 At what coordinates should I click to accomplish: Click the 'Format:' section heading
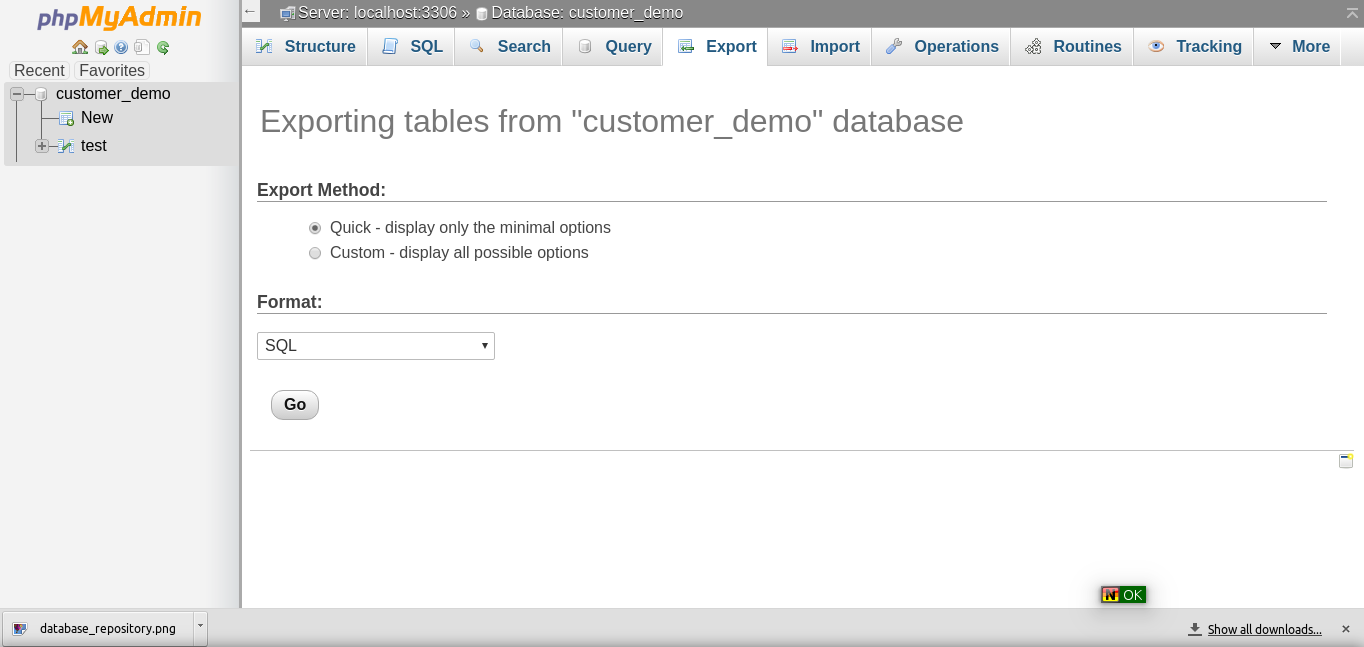(x=289, y=302)
